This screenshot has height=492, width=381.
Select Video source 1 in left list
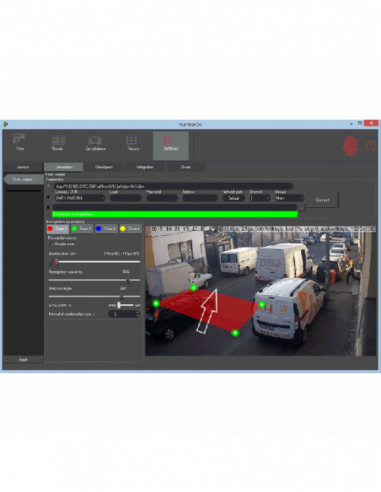click(23, 179)
